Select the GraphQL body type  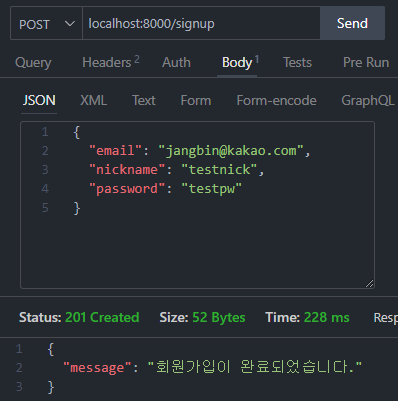point(368,100)
